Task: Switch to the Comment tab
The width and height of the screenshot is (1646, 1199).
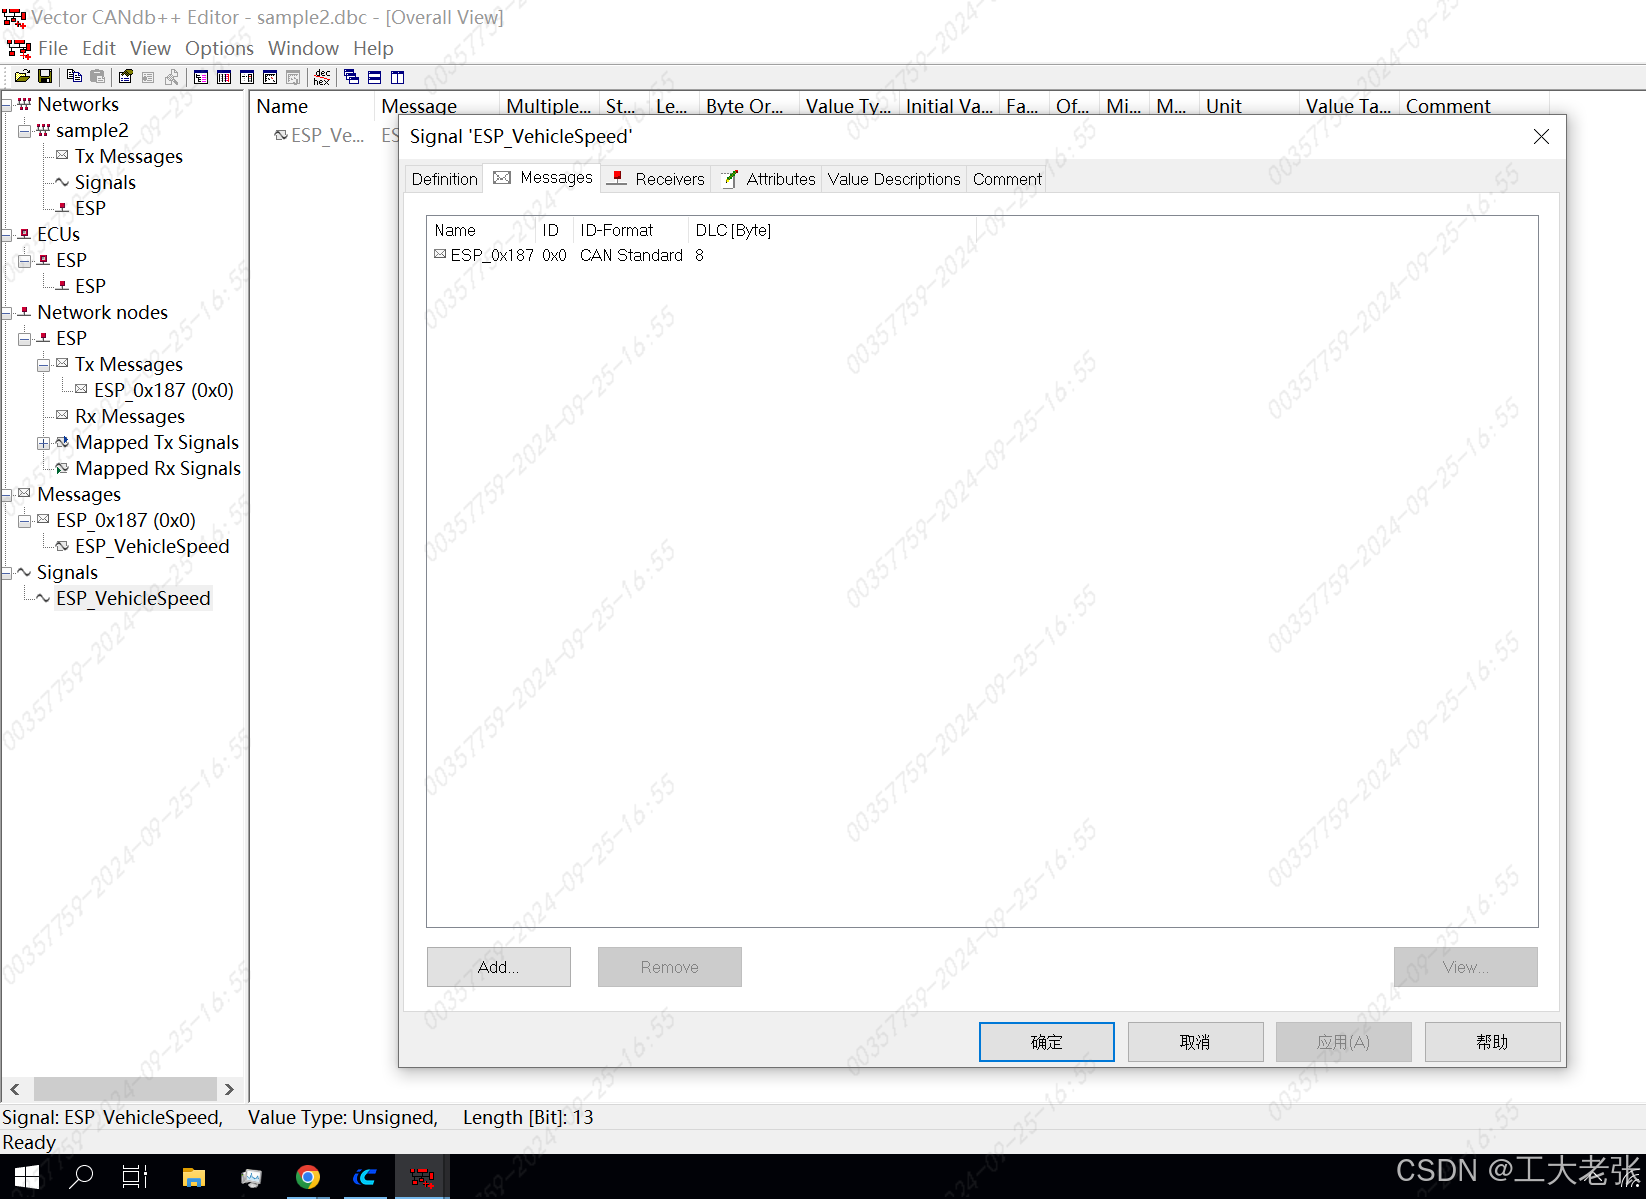Action: pyautogui.click(x=1007, y=179)
